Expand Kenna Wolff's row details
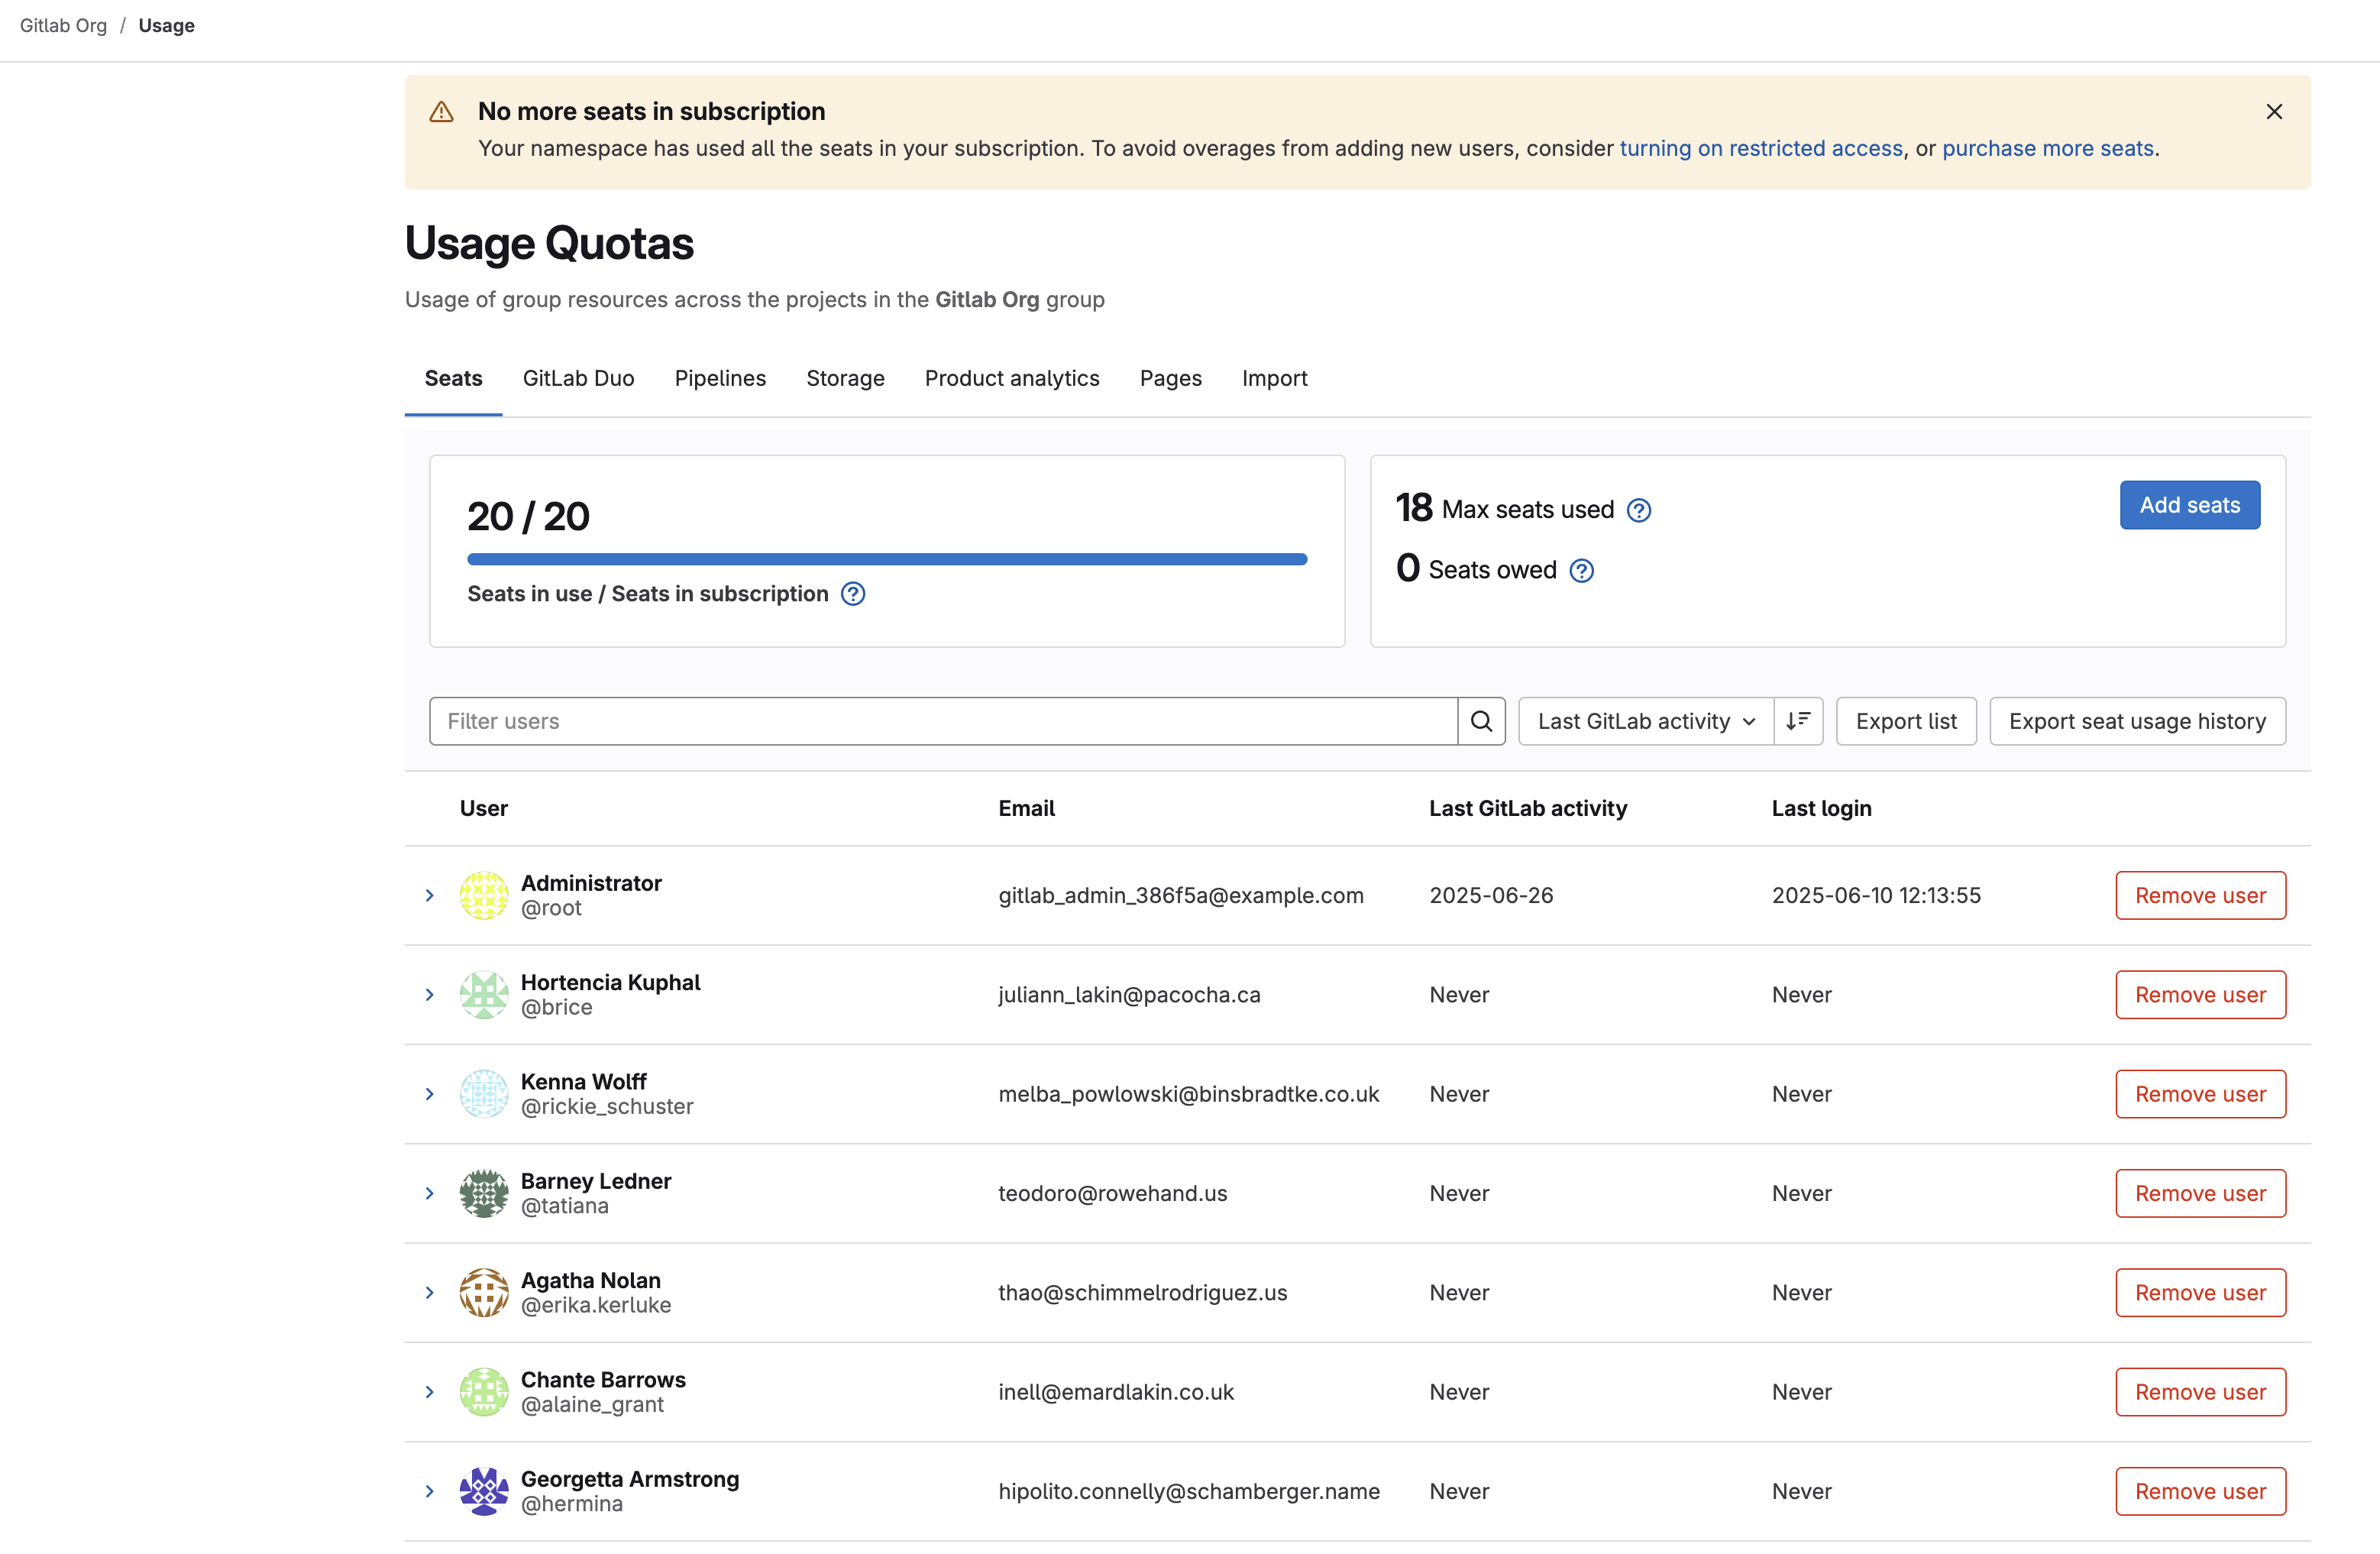2380x1554 pixels. pyautogui.click(x=430, y=1094)
